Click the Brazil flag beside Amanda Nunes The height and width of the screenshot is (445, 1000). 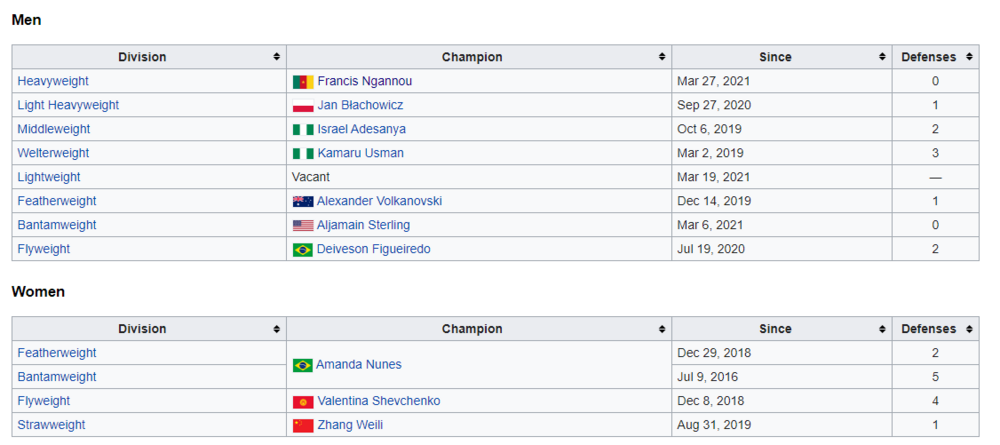click(x=302, y=366)
